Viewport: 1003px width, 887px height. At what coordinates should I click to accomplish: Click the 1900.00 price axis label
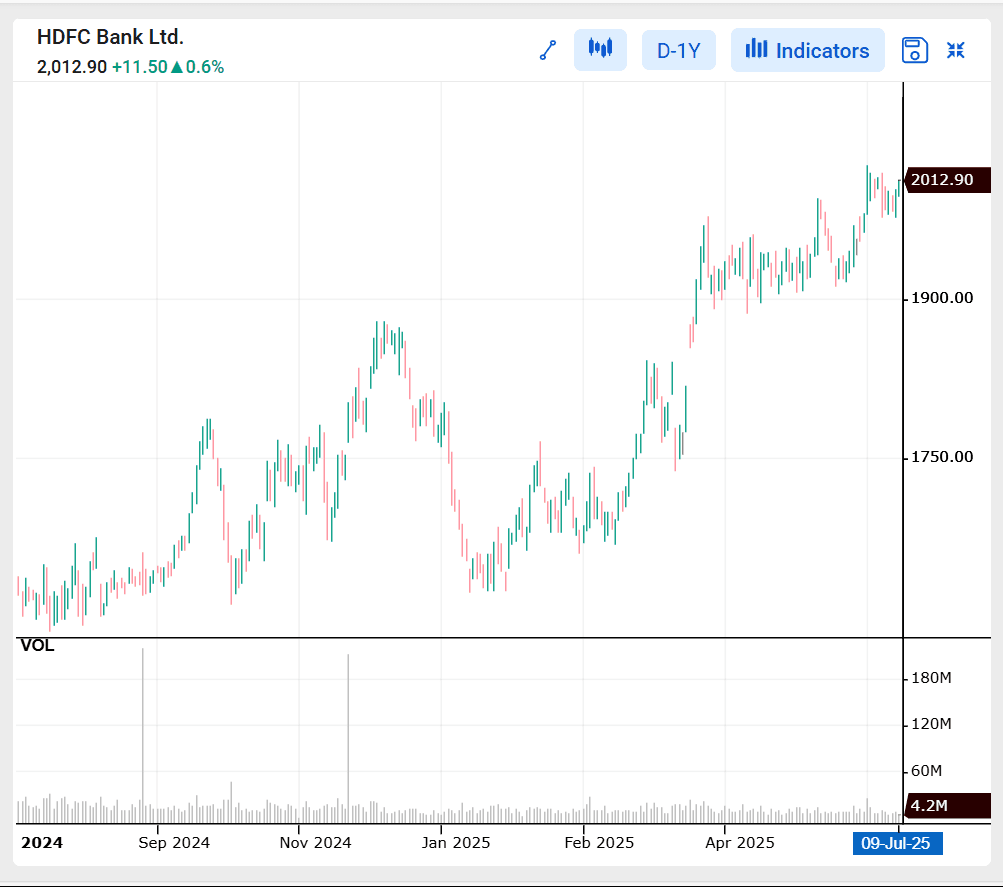tap(942, 298)
